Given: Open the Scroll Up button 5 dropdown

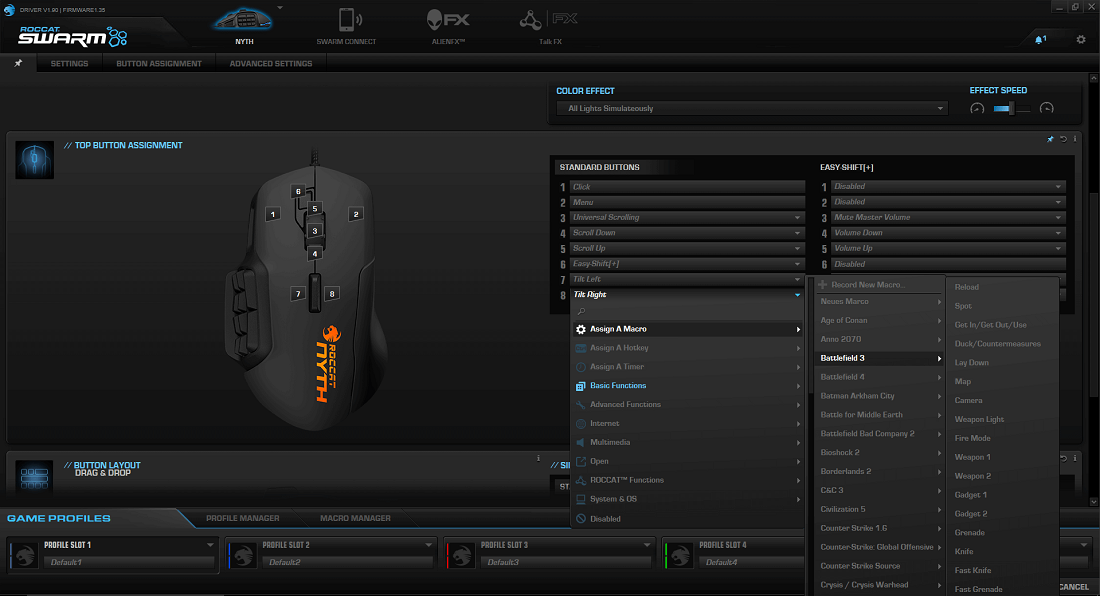Looking at the screenshot, I should (x=687, y=248).
